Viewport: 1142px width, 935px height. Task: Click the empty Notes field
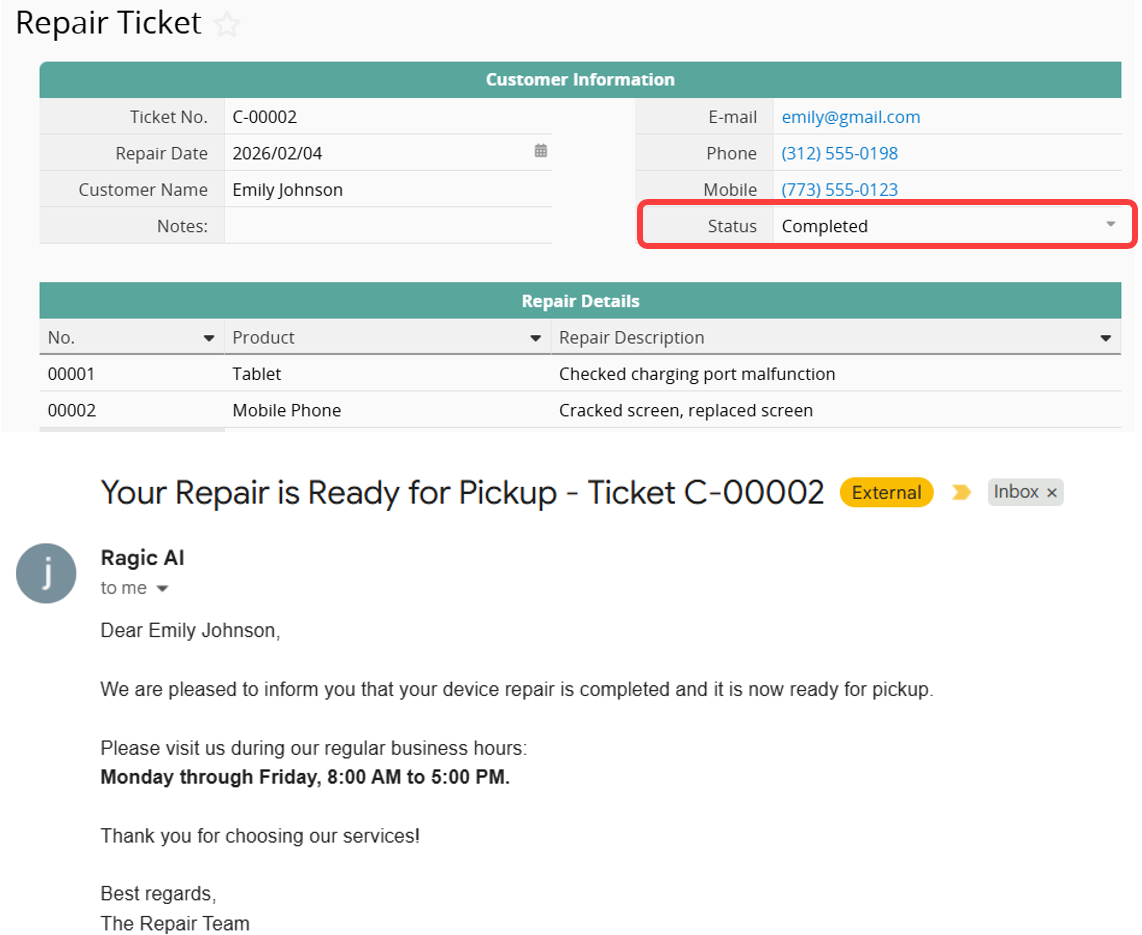(387, 226)
